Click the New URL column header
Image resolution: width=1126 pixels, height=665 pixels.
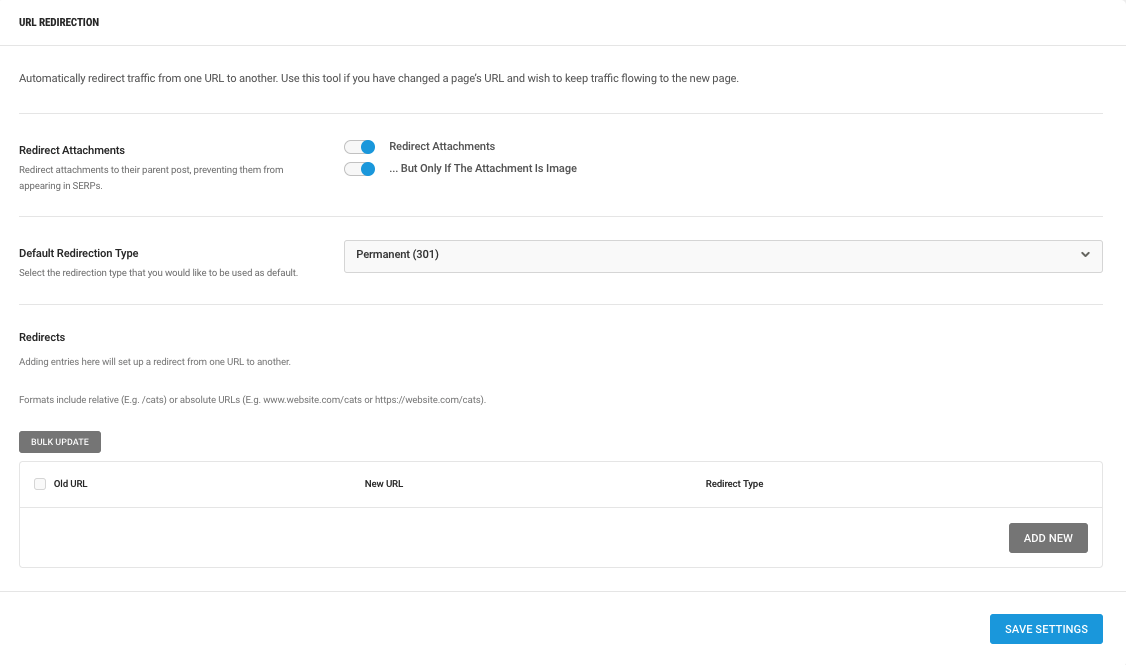click(383, 484)
